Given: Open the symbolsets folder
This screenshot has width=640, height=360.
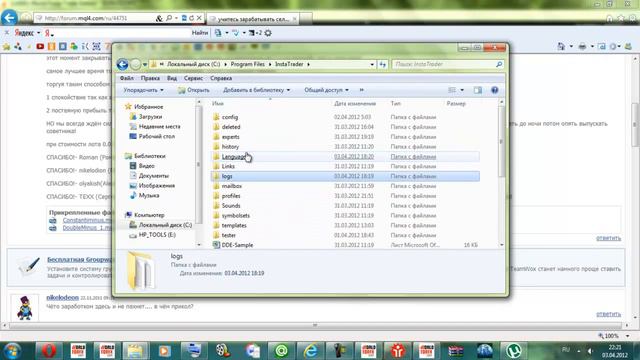Looking at the screenshot, I should [x=236, y=216].
